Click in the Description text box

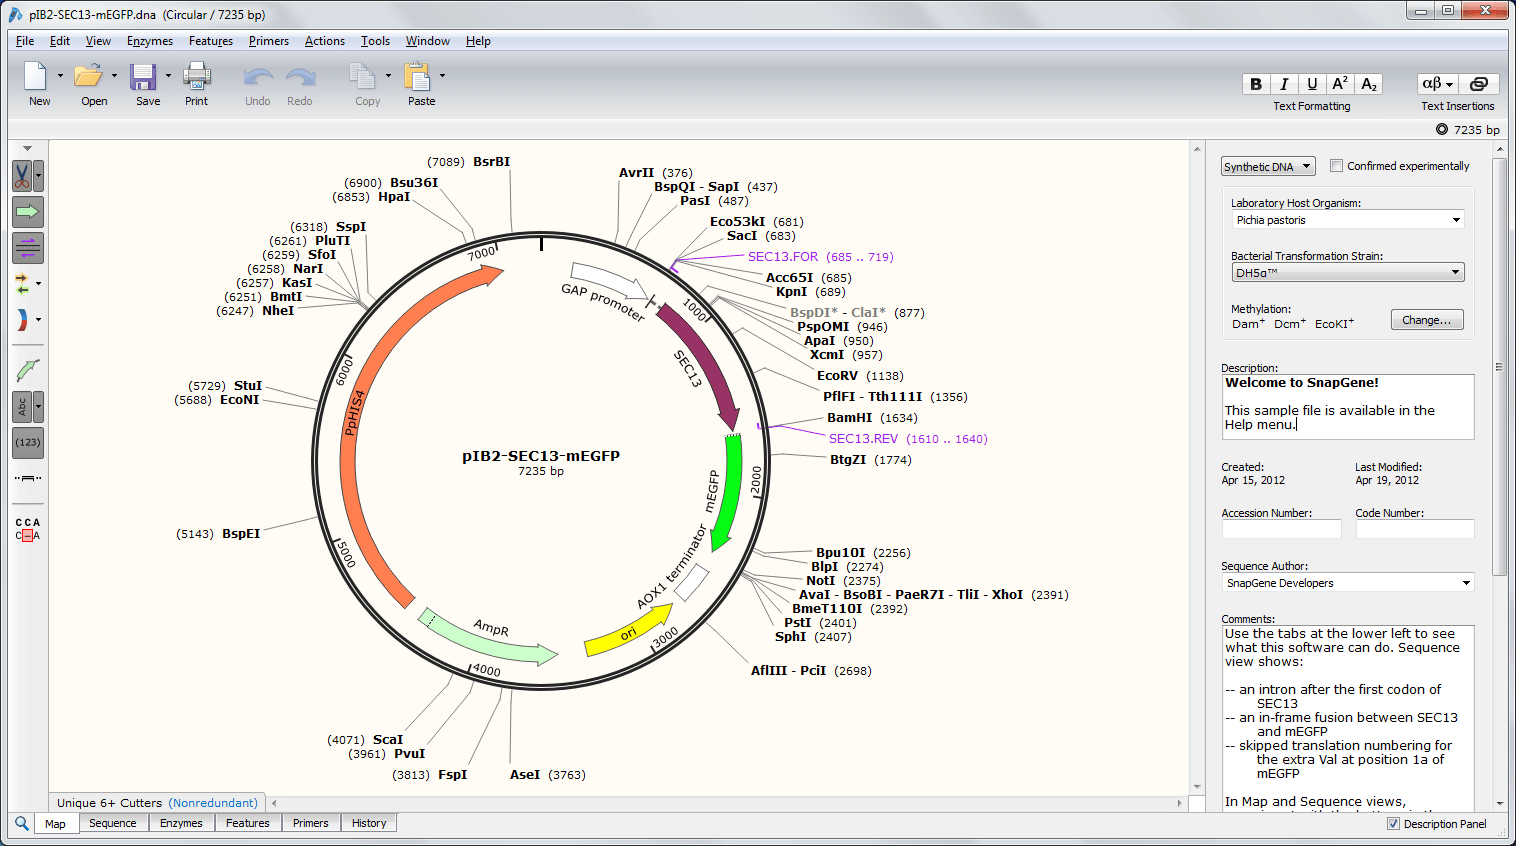pos(1348,406)
